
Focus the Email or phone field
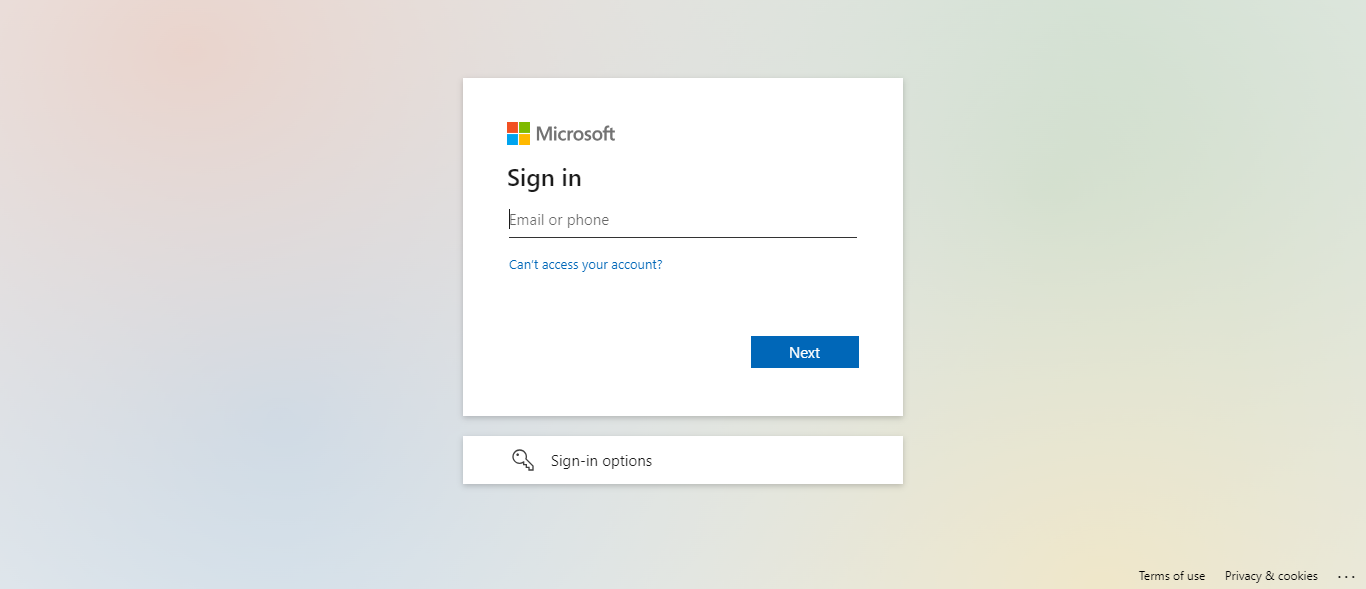coord(683,220)
